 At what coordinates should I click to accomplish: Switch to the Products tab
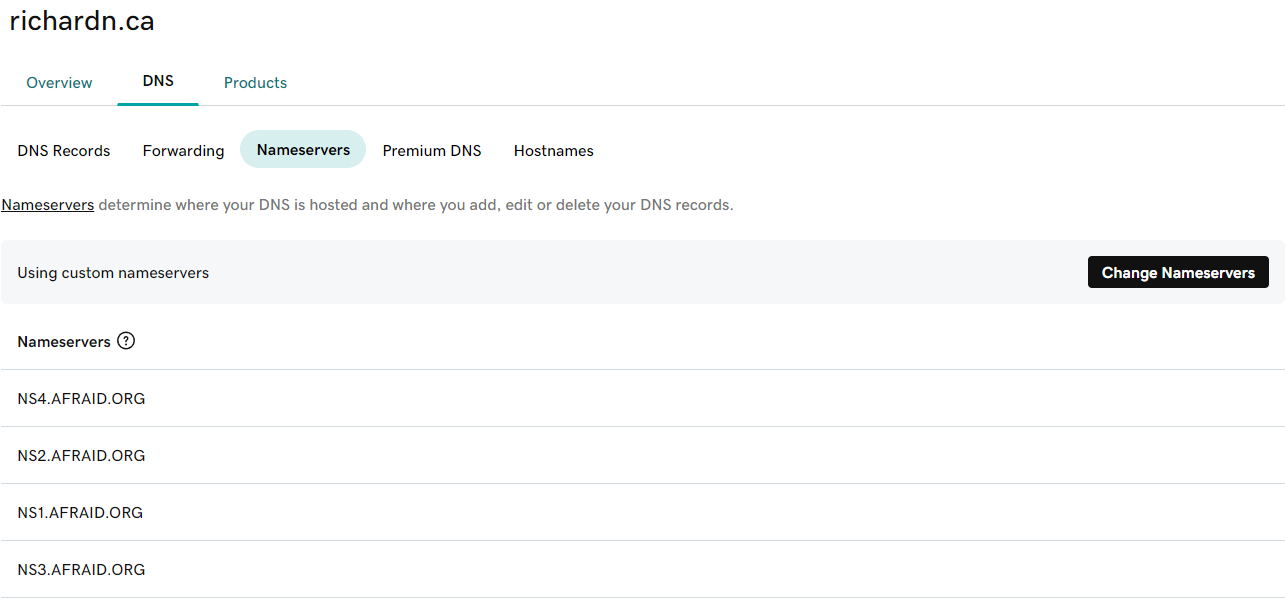pyautogui.click(x=255, y=83)
